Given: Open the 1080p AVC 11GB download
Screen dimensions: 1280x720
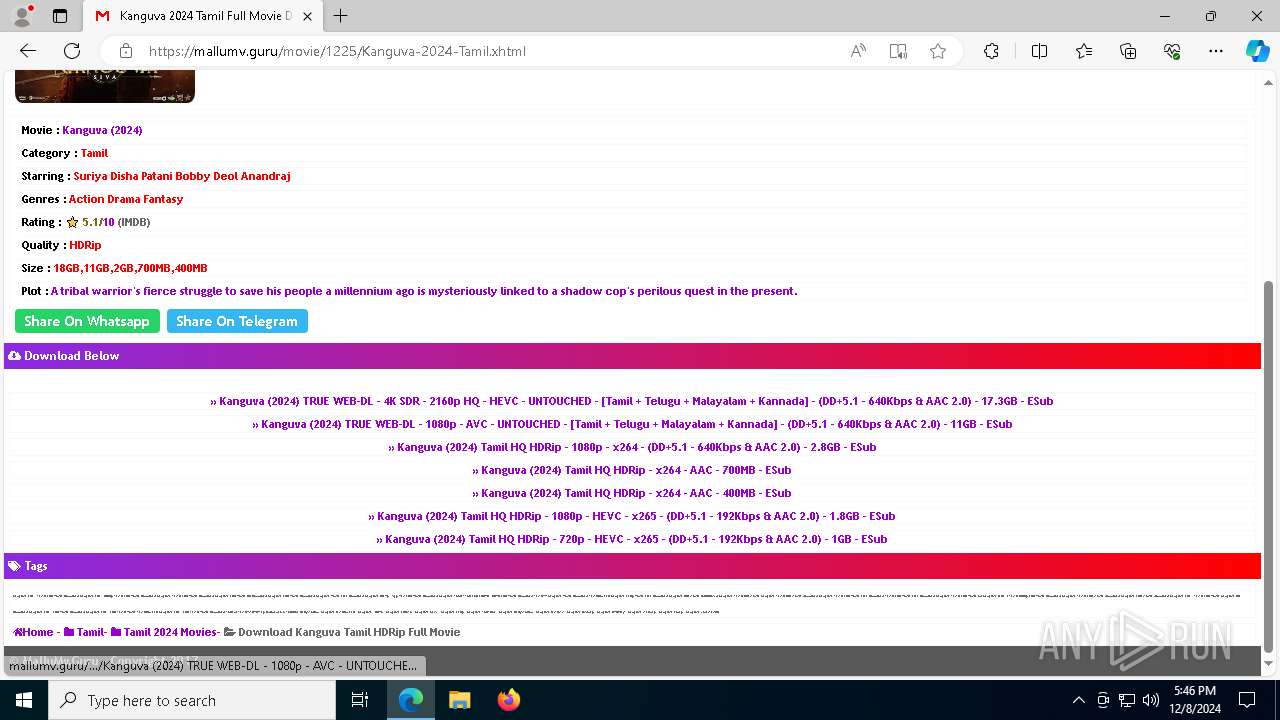Looking at the screenshot, I should (632, 424).
